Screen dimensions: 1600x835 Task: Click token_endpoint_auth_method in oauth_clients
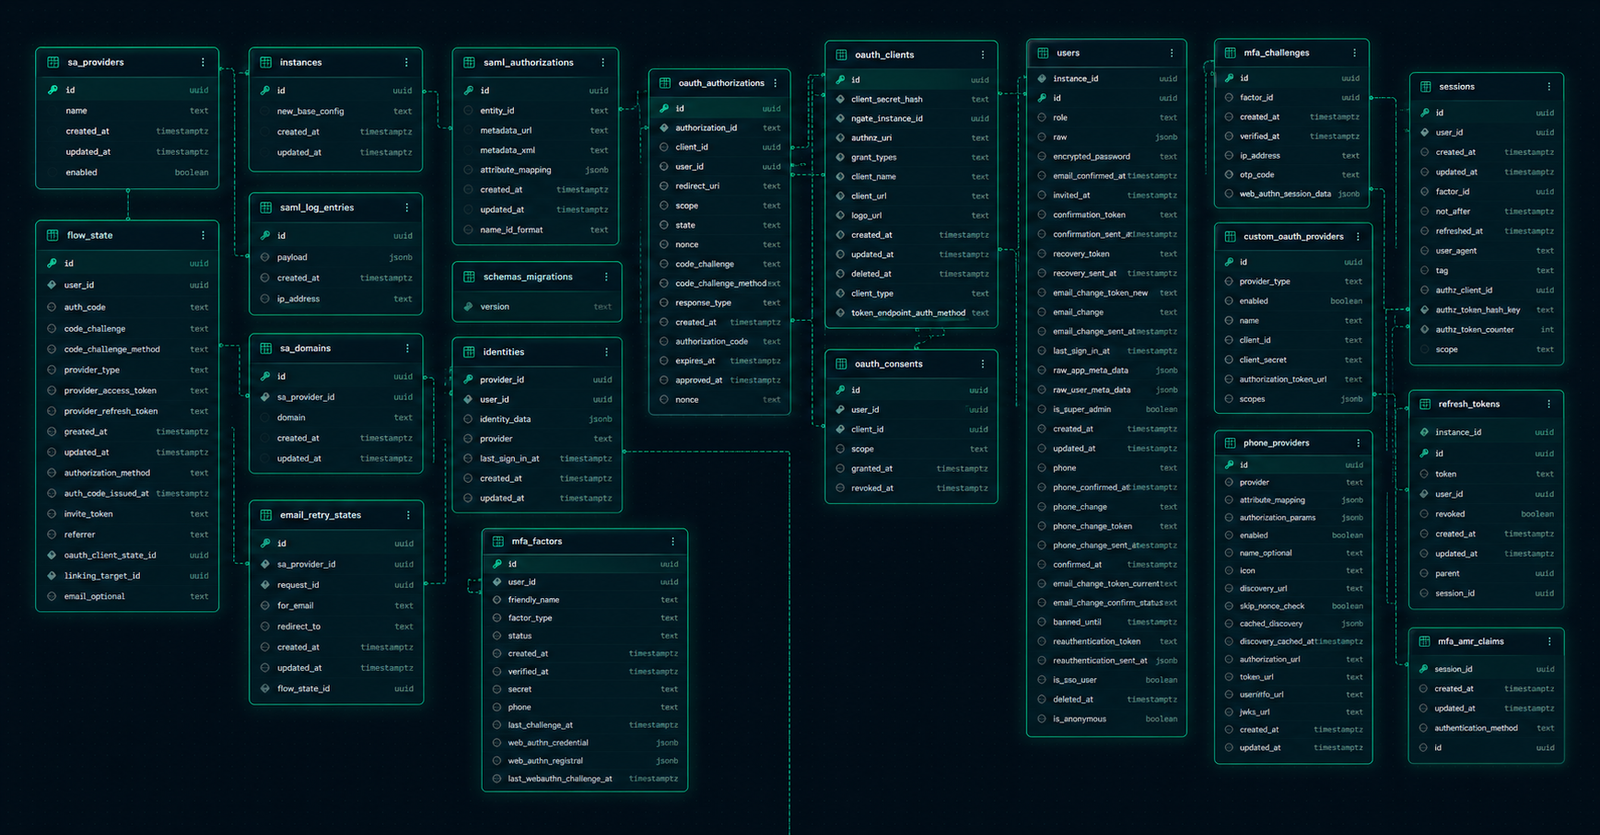[x=911, y=313]
